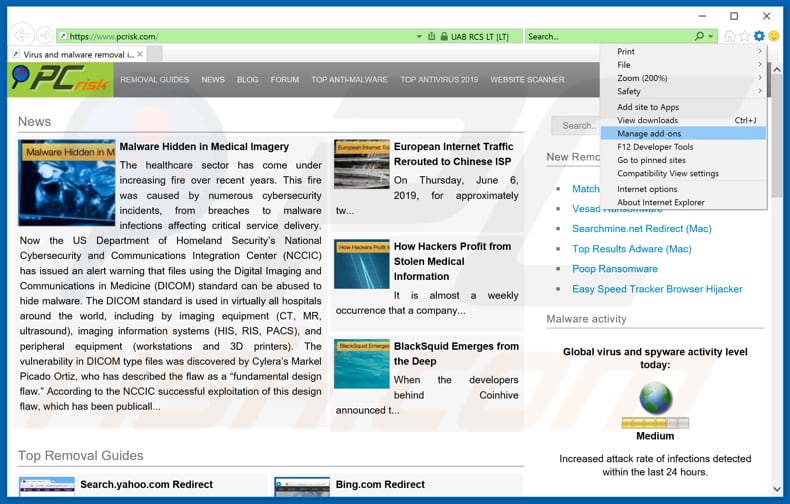The image size is (790, 504).
Task: Open Easy Speed Tracker Browser Hijacker link
Action: [657, 289]
